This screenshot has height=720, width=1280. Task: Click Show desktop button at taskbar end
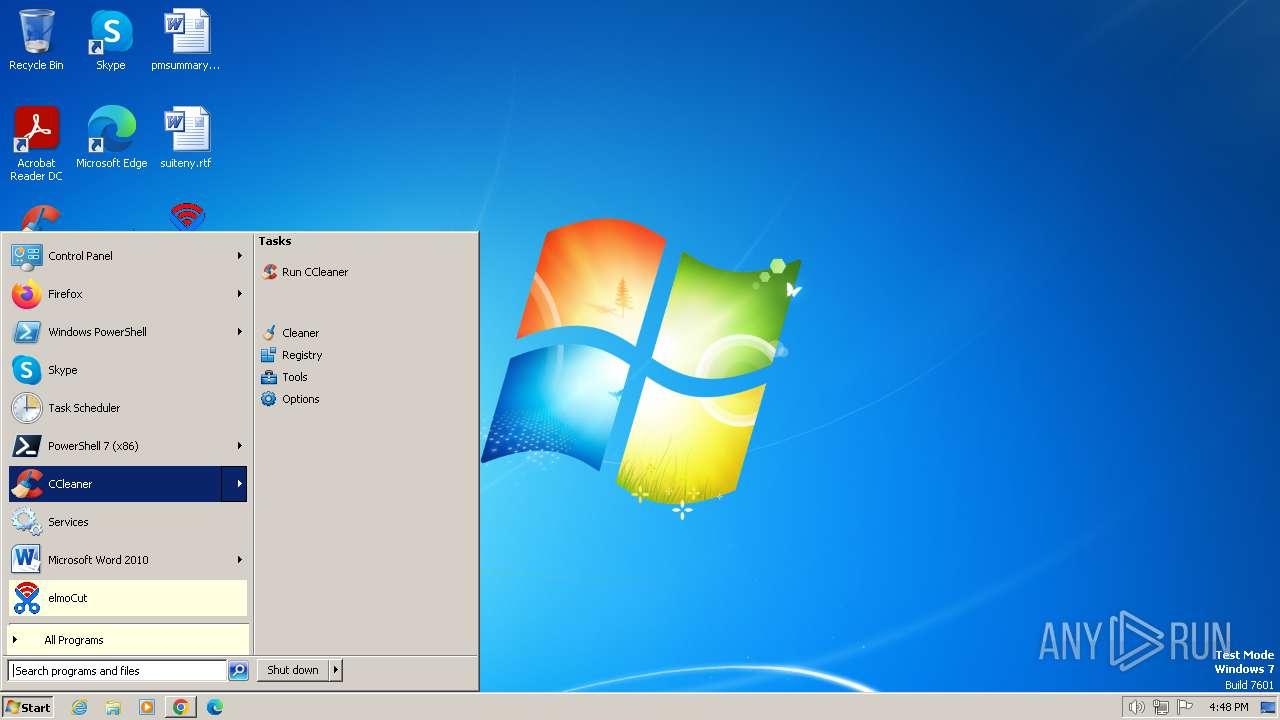pyautogui.click(x=1268, y=707)
